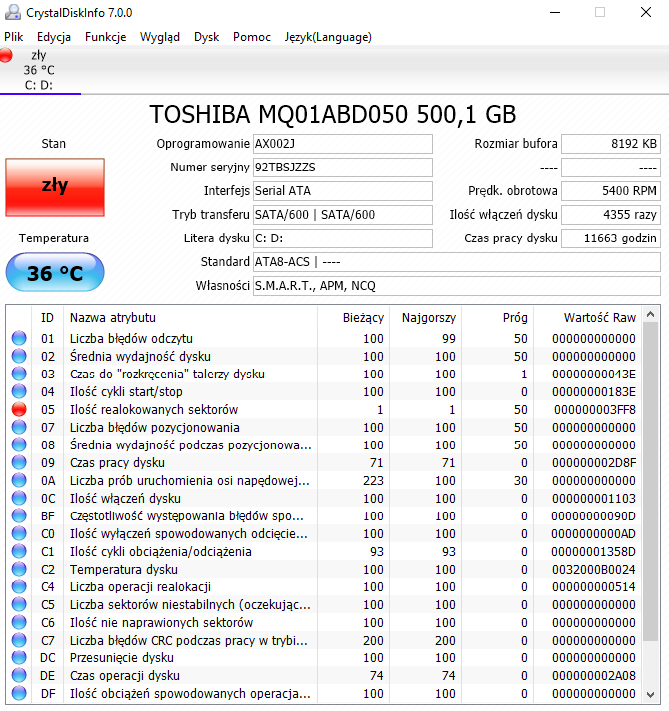
Task: Click the power-on count field 4355 razy
Action: tap(610, 214)
